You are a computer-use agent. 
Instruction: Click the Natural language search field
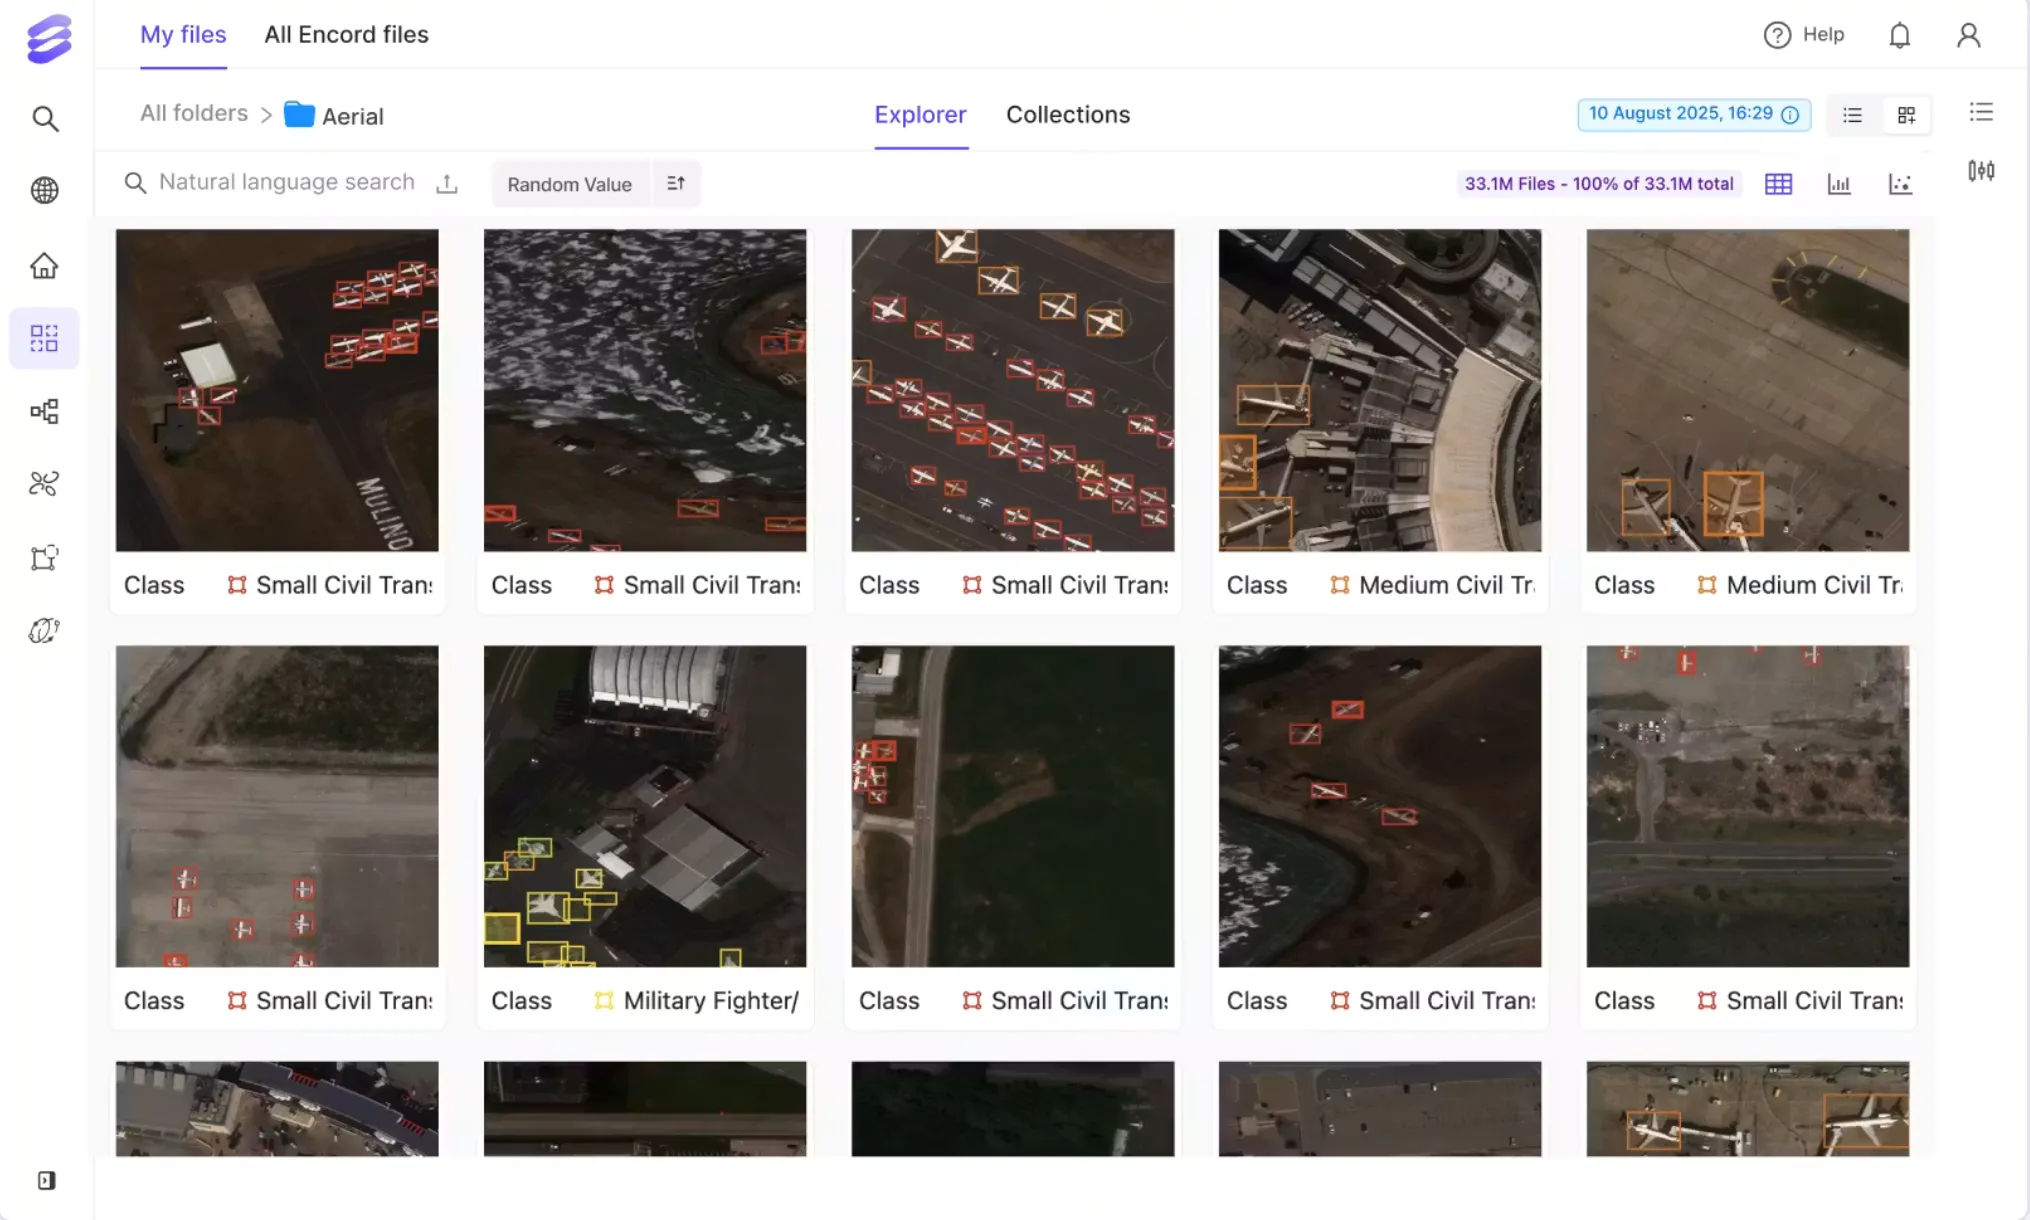[286, 182]
